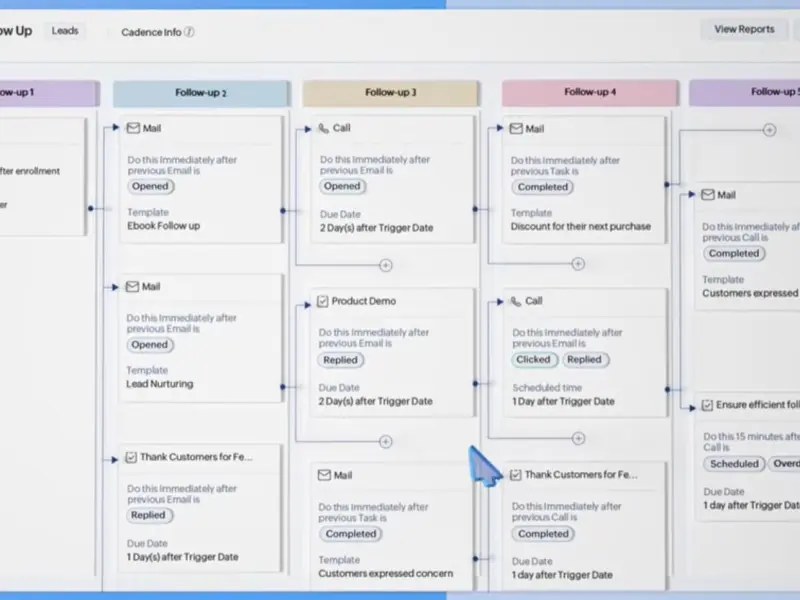800x600 pixels.
Task: Click the plus icon below the Discount mail card
Action: pos(577,264)
